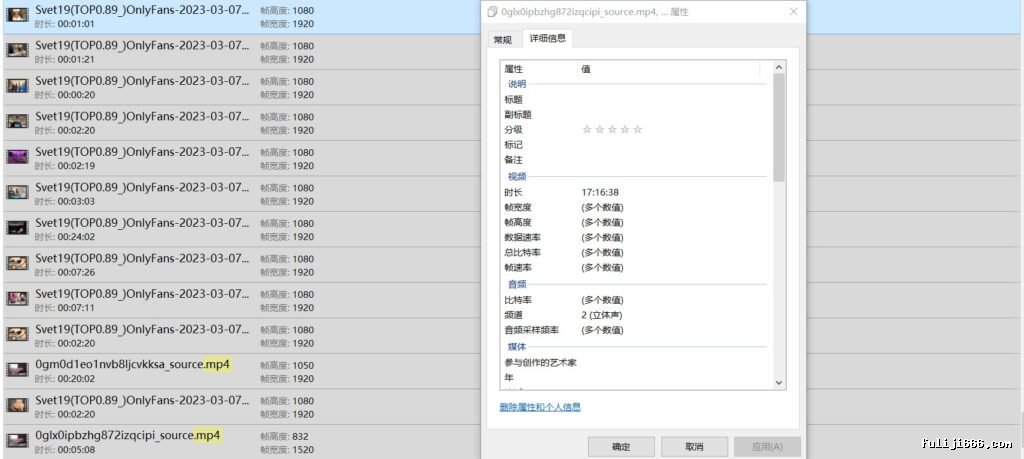Click the properties list scroll-up arrow
This screenshot has height=459, width=1024.
click(x=778, y=67)
